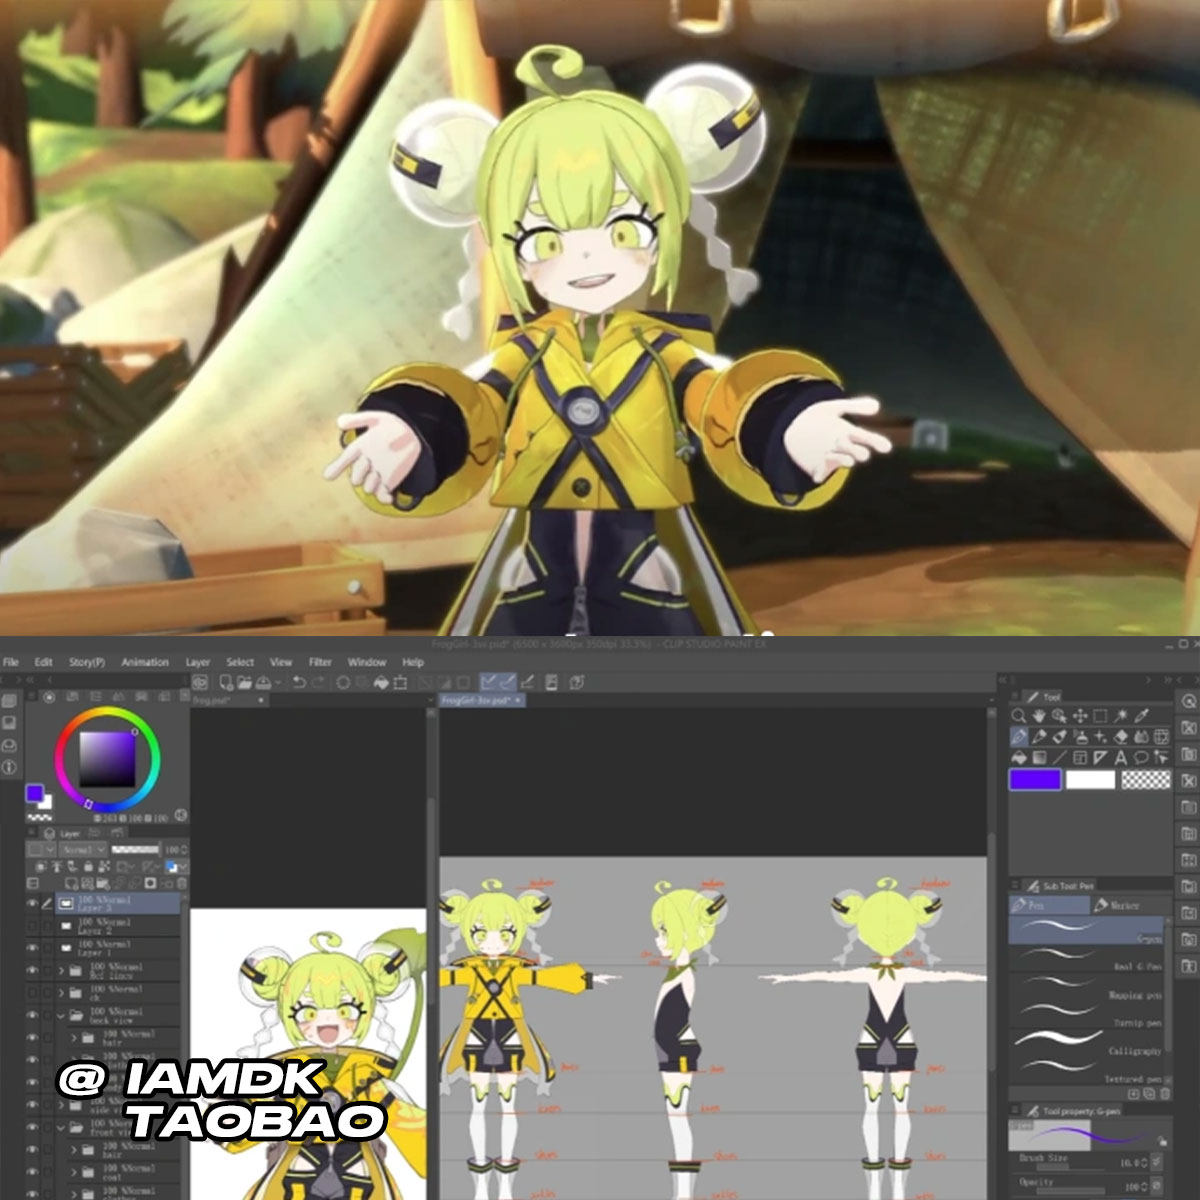1200x1200 pixels.
Task: Open the information icon in left sidebar
Action: tap(9, 768)
